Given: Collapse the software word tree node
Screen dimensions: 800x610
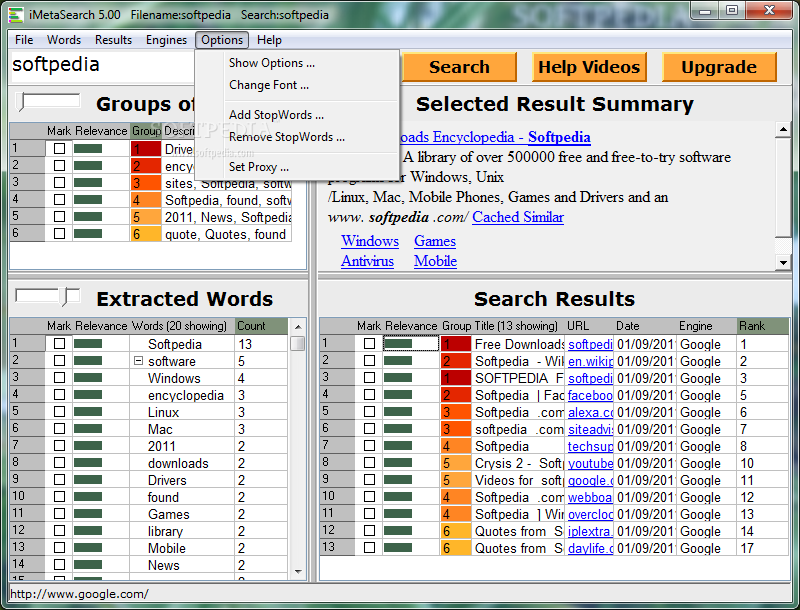Looking at the screenshot, I should (138, 361).
